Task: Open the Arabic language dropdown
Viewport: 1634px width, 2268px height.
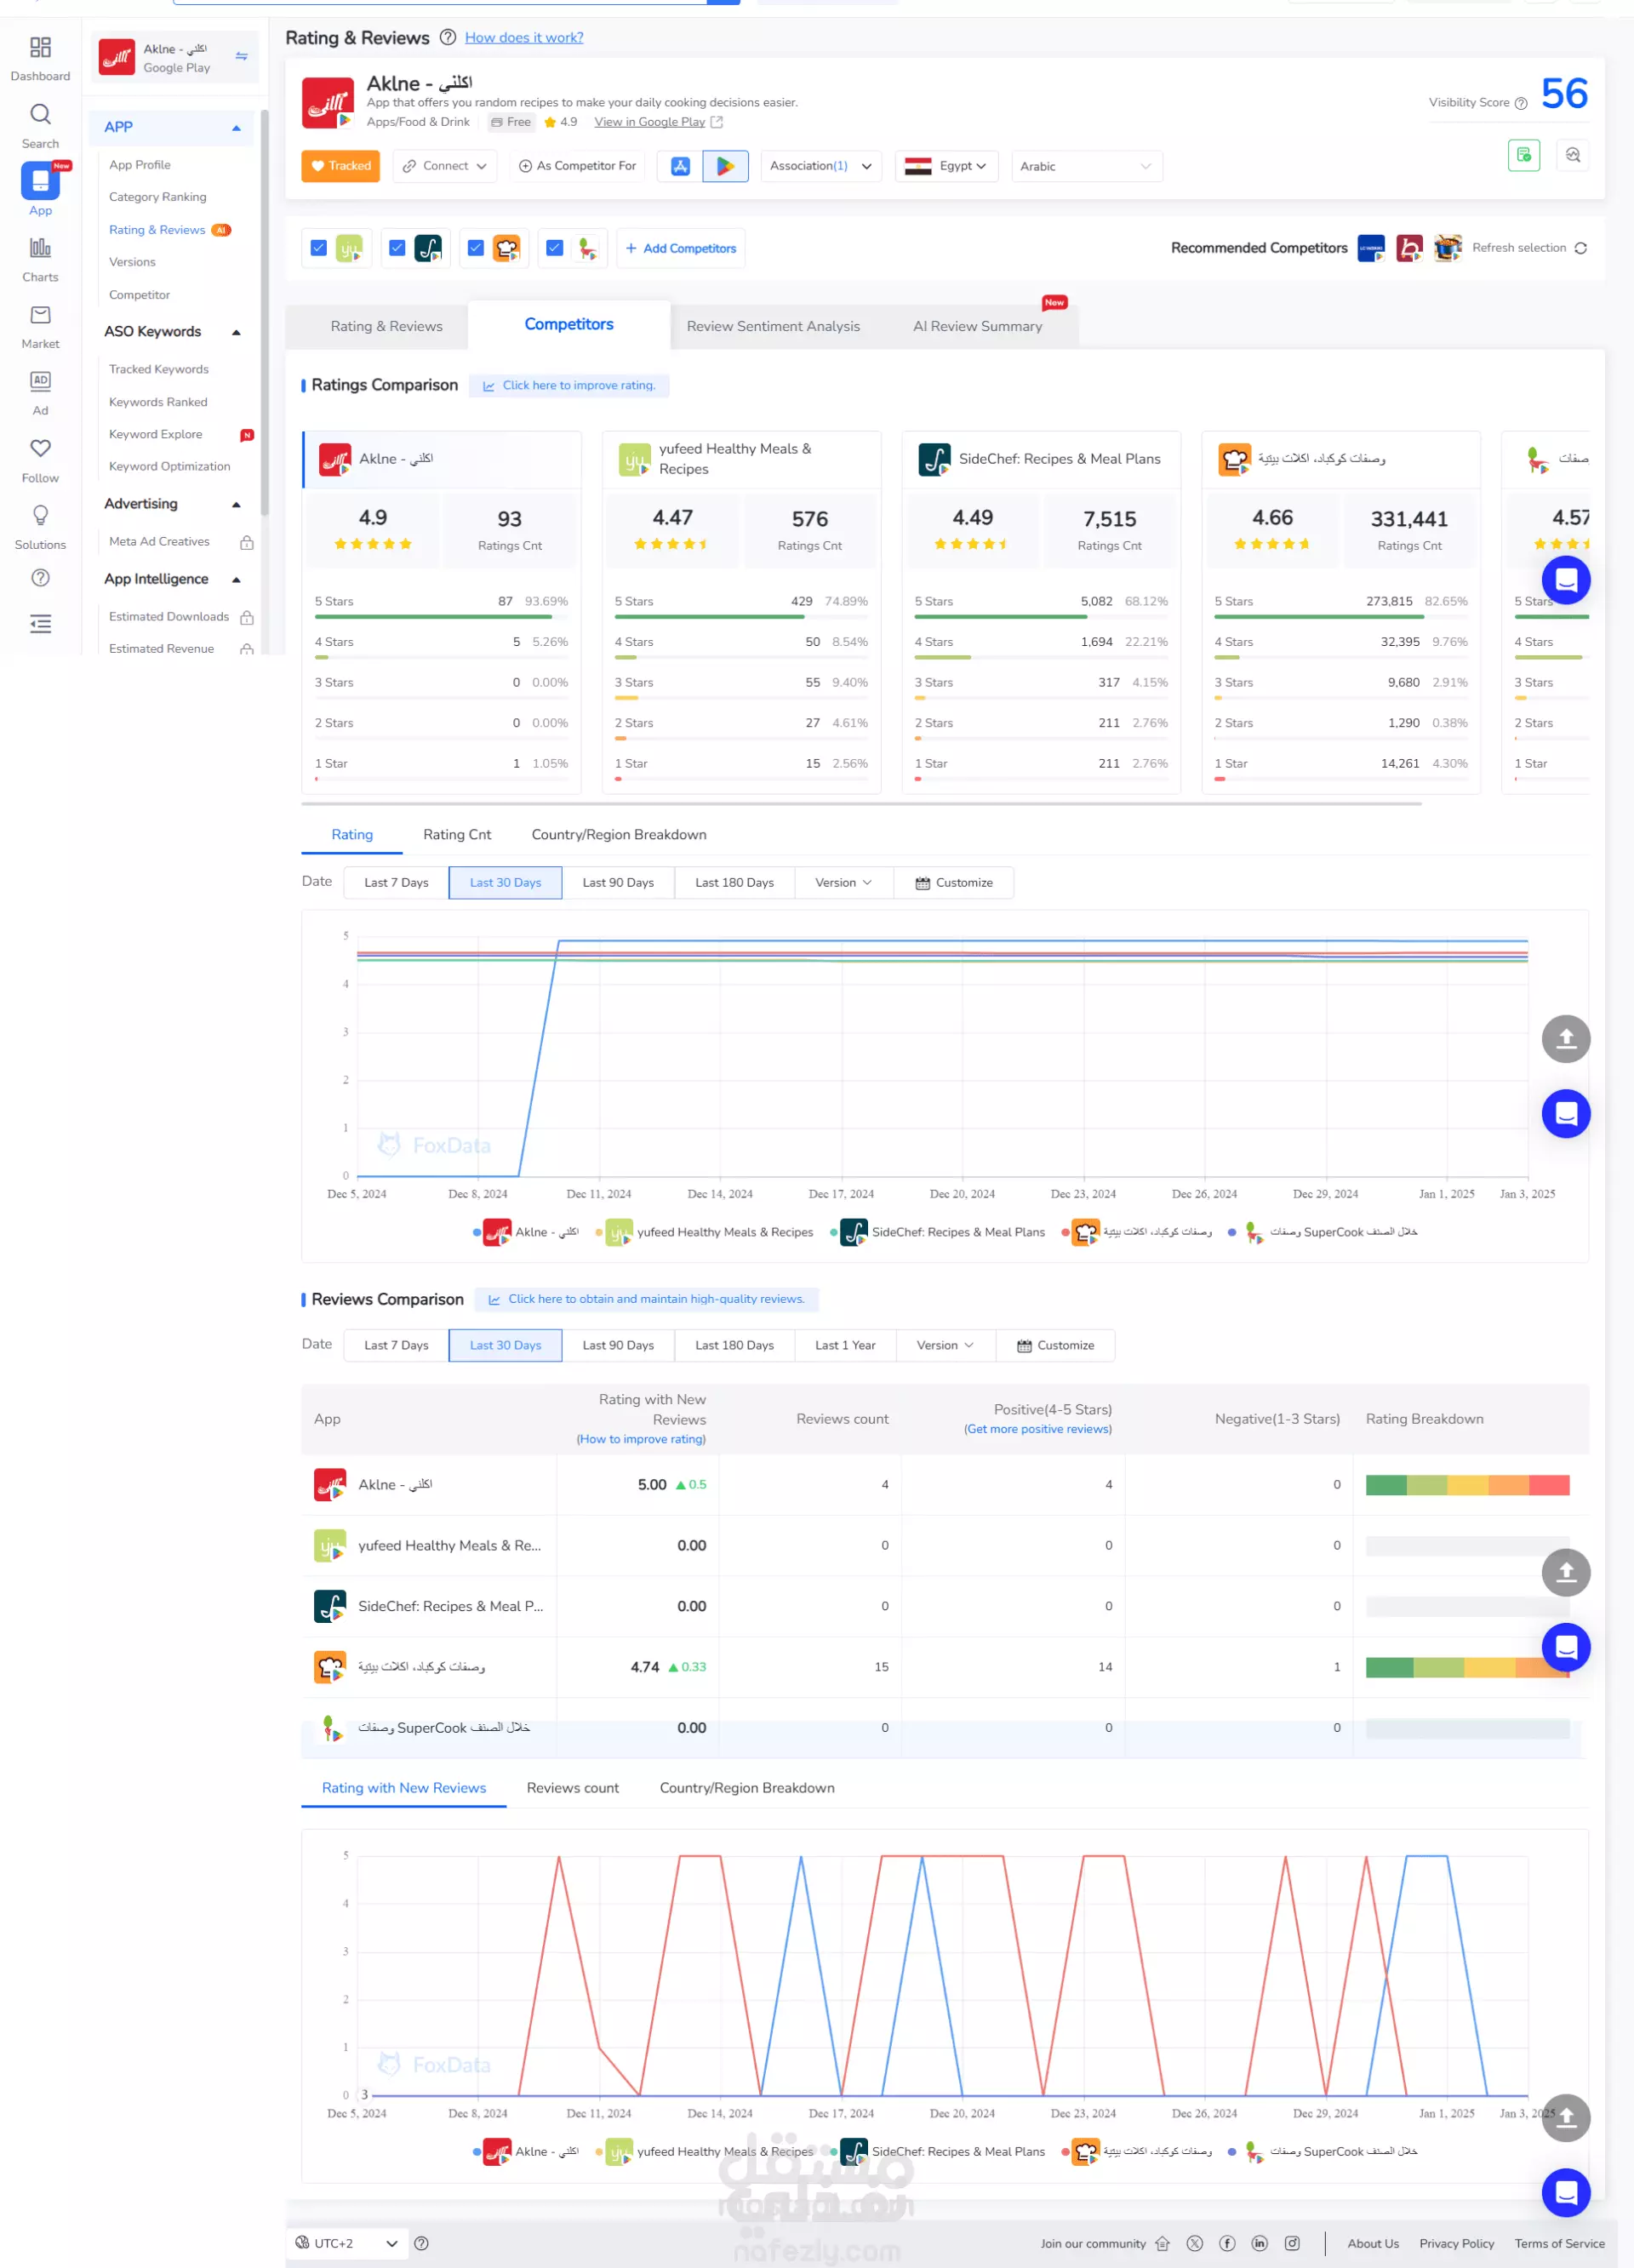Action: click(x=1087, y=166)
